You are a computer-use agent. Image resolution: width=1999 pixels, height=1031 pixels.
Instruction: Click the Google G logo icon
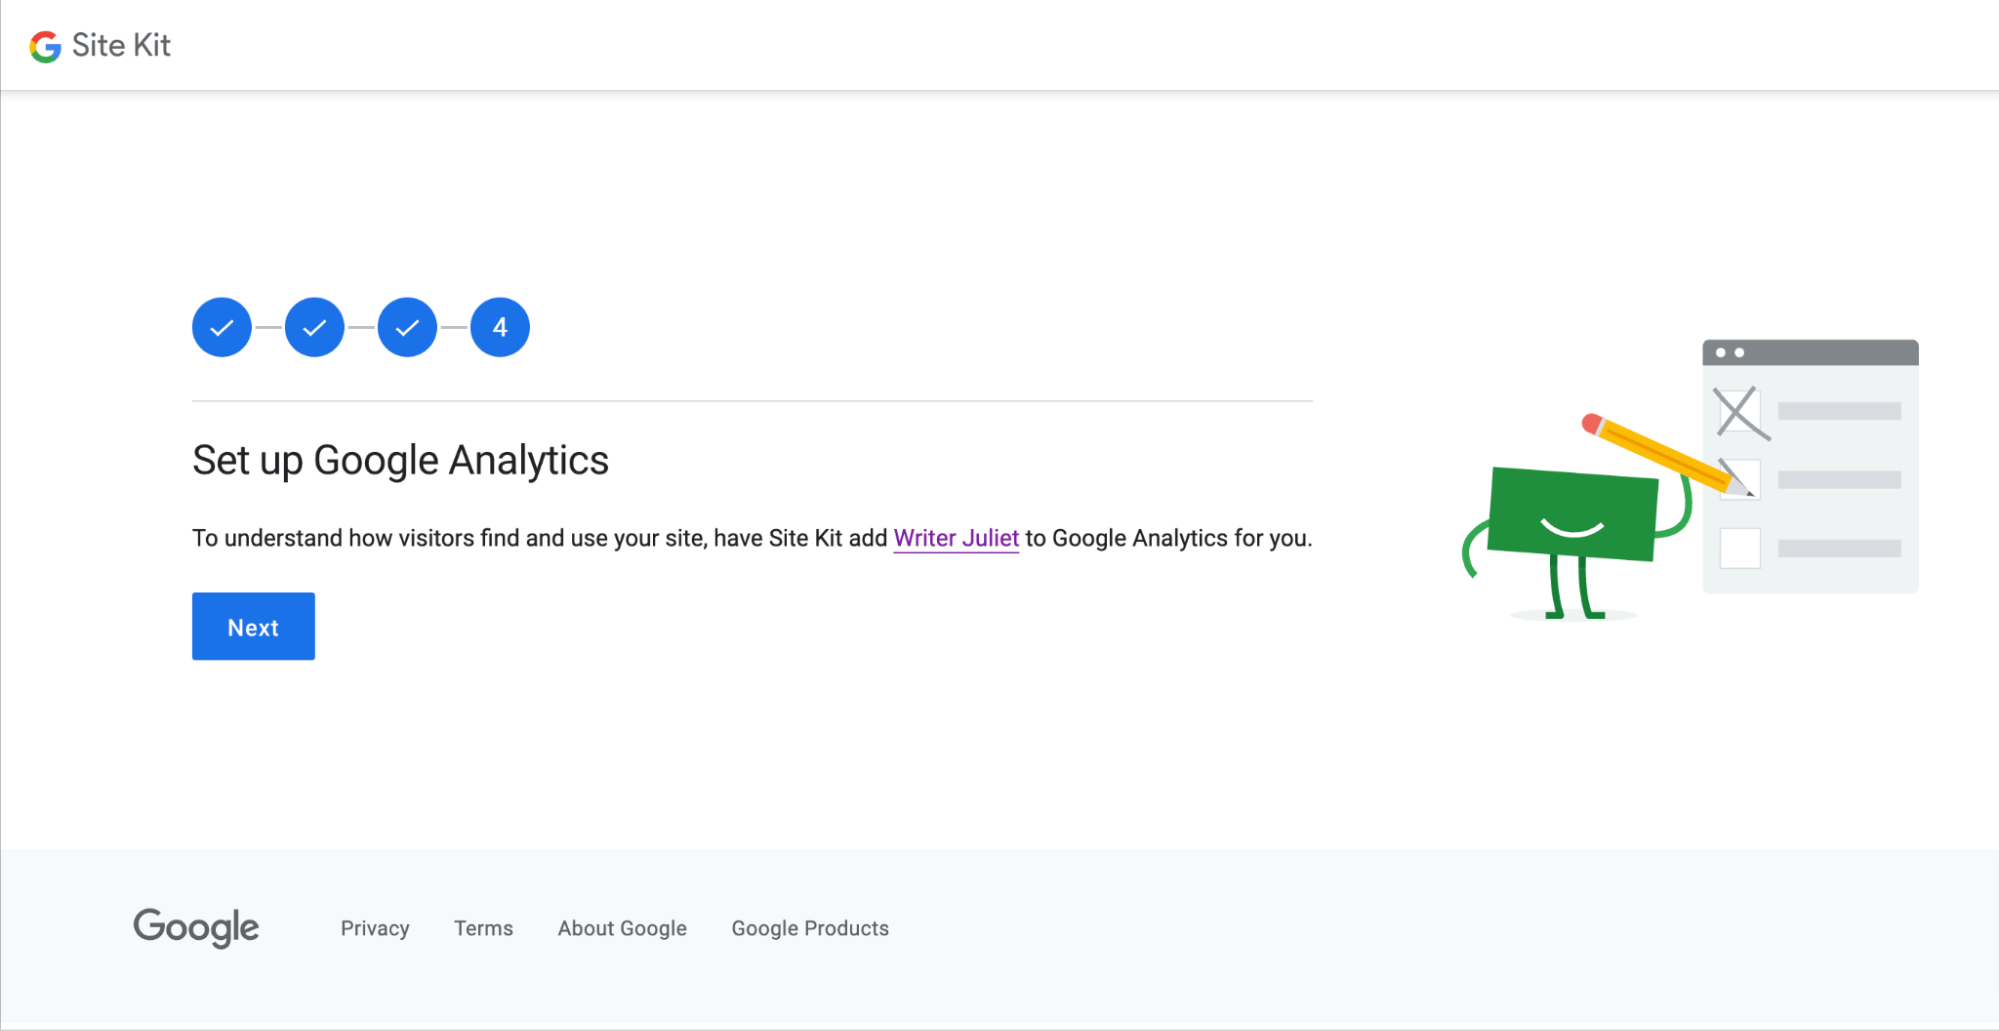coord(45,46)
